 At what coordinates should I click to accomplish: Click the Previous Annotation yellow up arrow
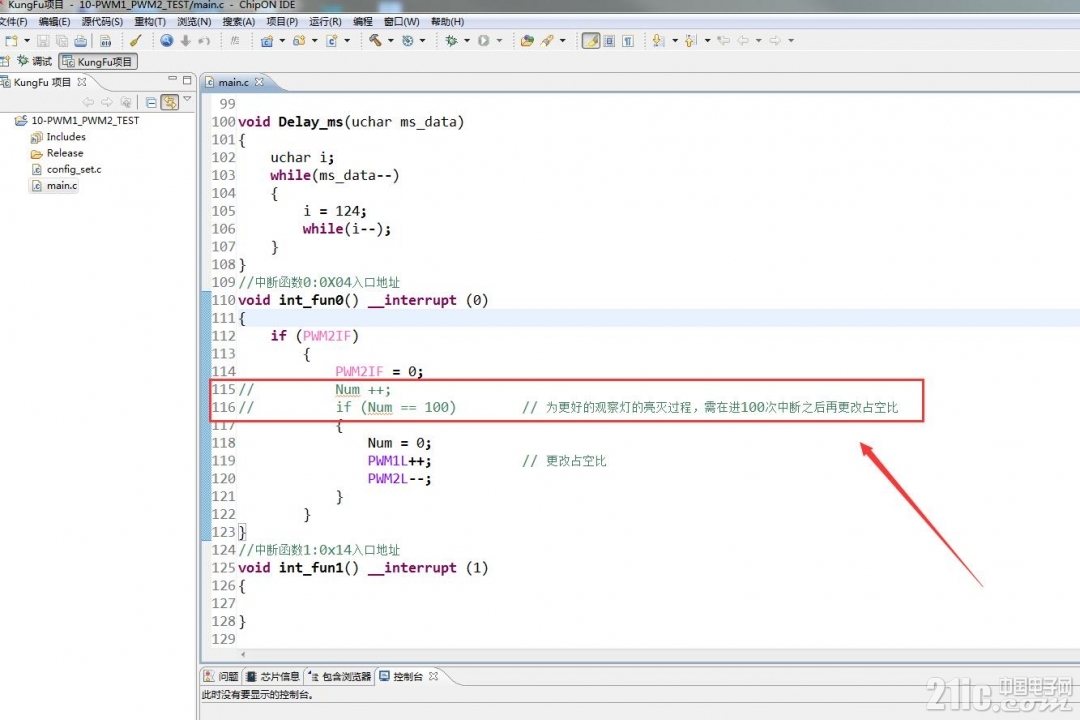[x=691, y=41]
